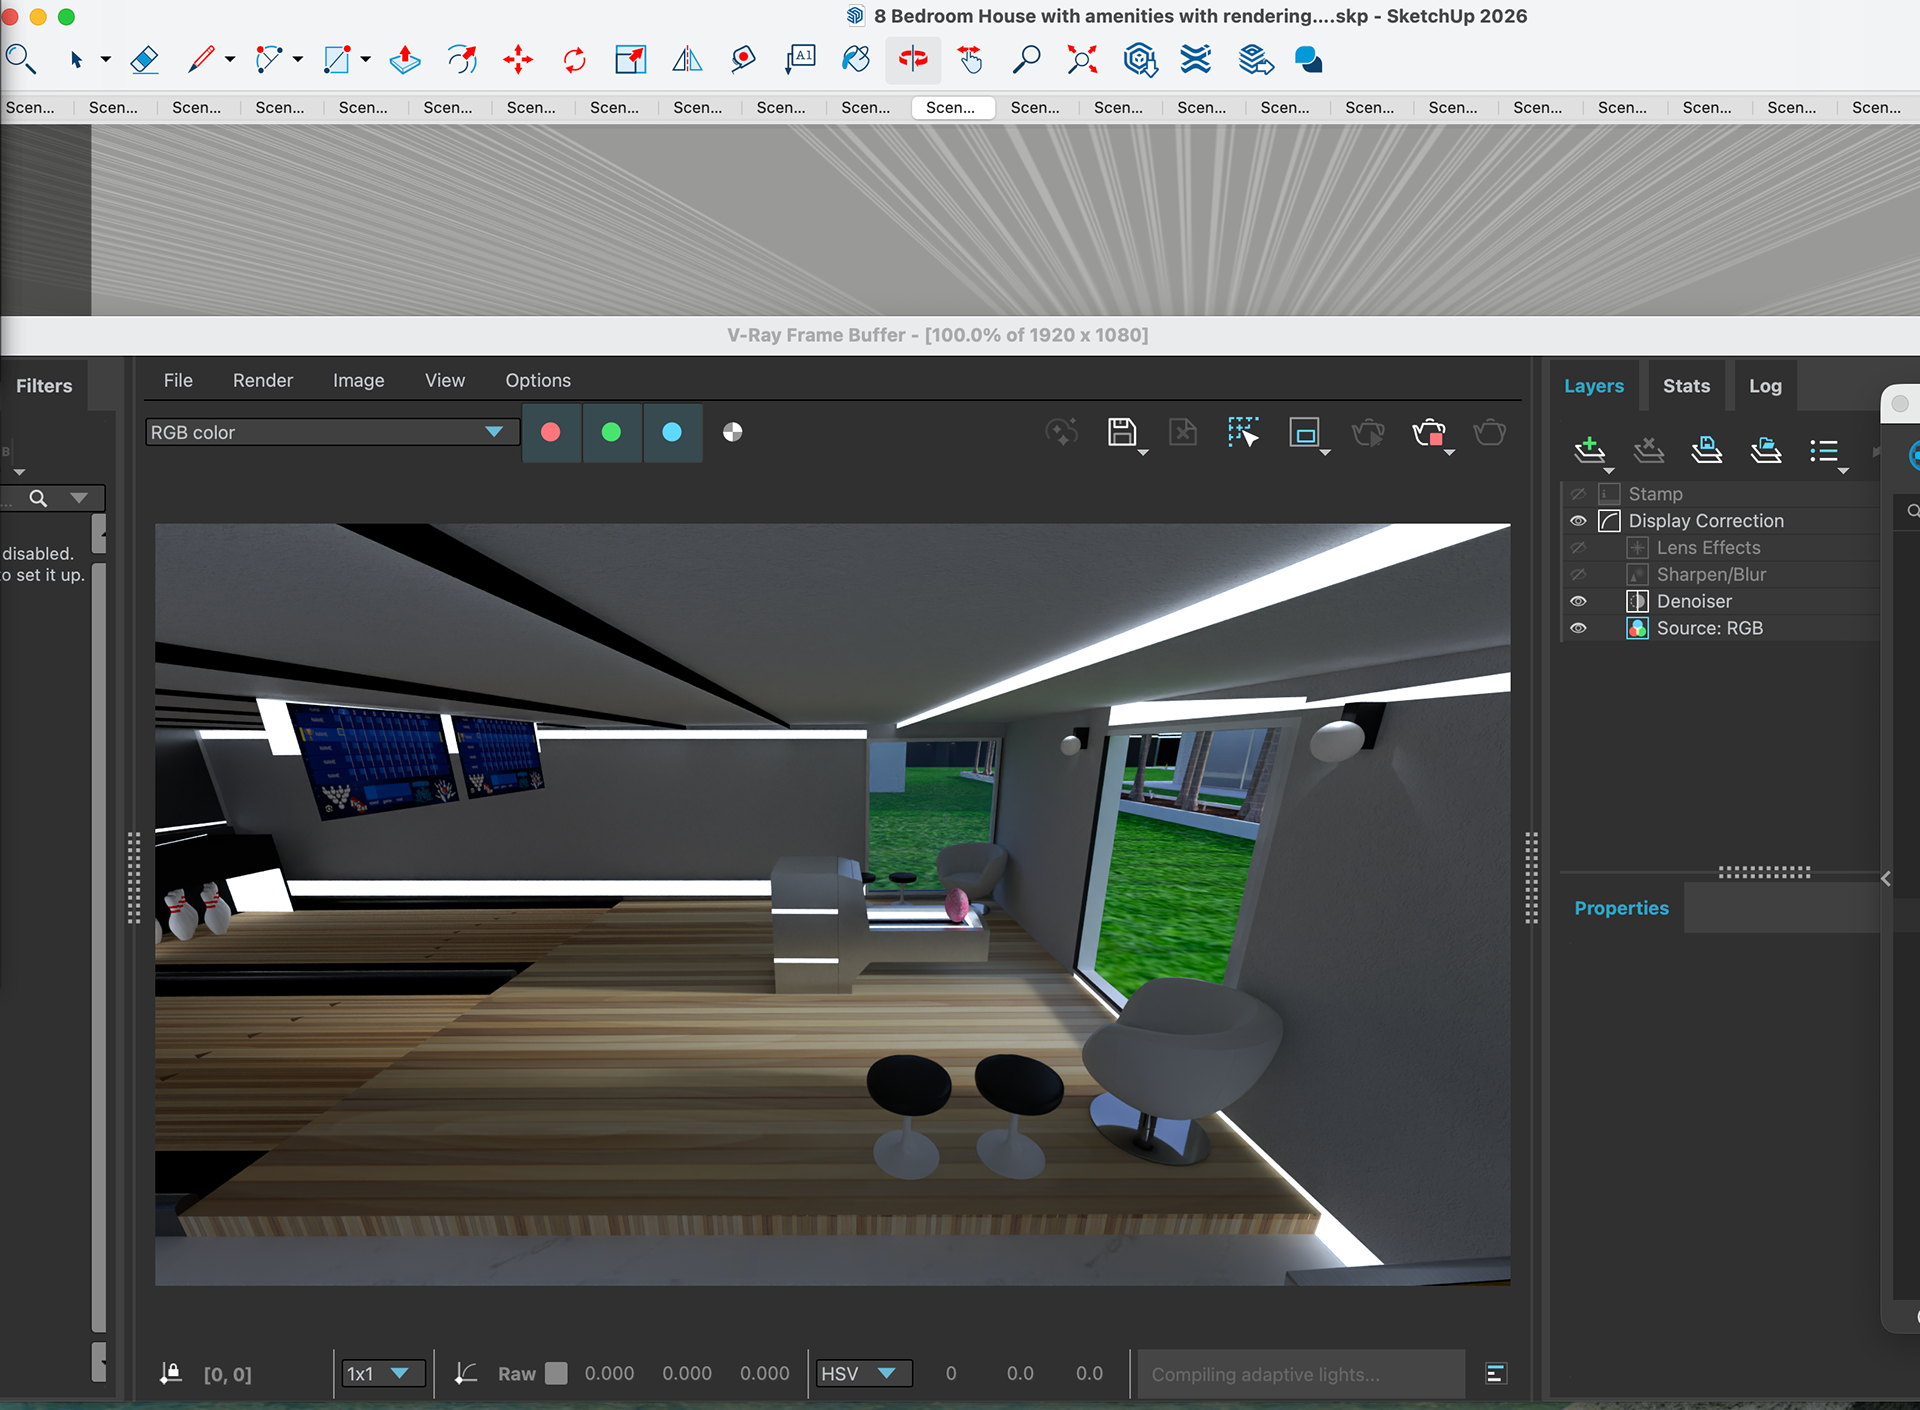
Task: Select the Eraser tool in SketchUp toolbar
Action: [145, 60]
